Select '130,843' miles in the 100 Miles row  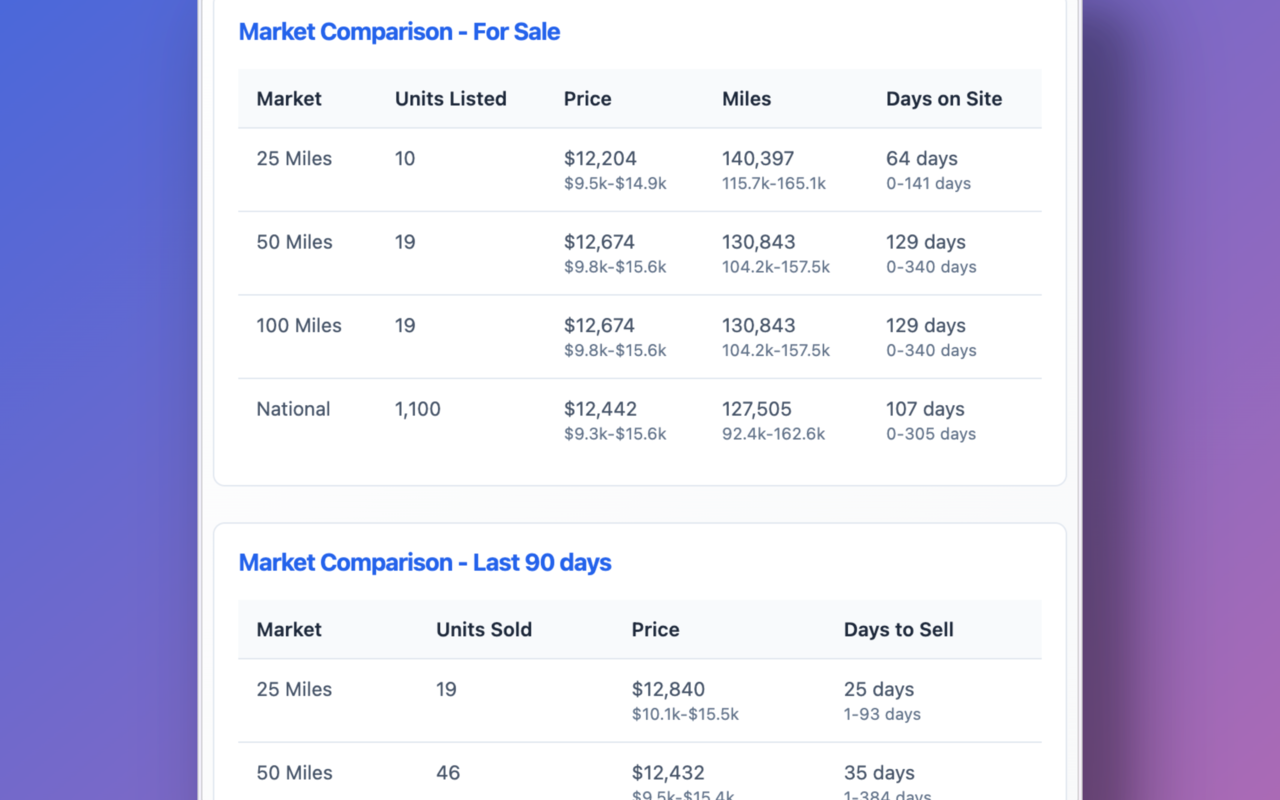click(759, 326)
